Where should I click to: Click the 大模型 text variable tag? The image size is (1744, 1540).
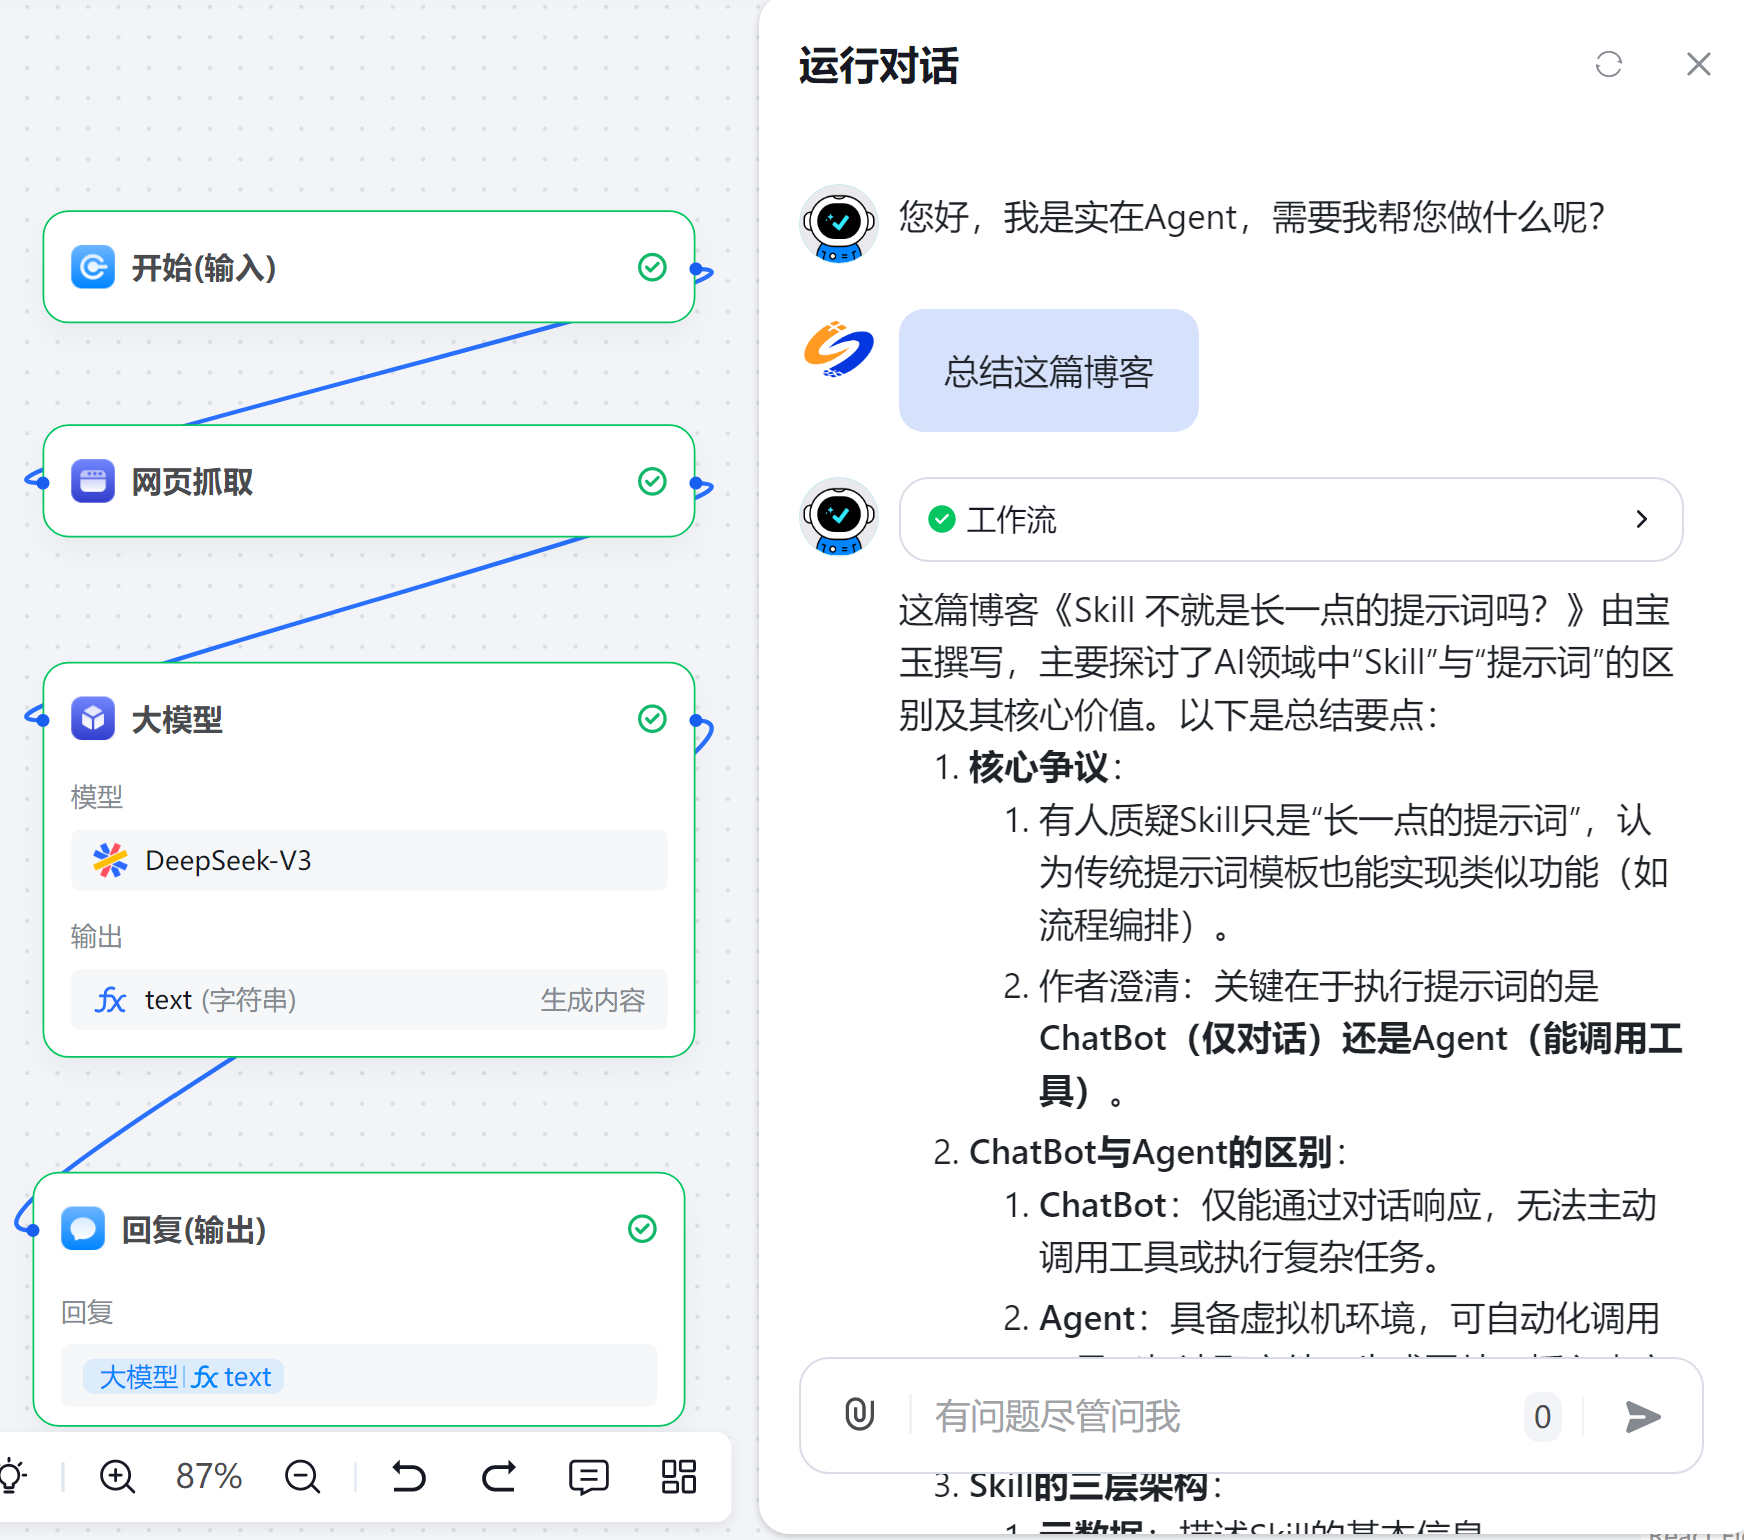point(184,1377)
